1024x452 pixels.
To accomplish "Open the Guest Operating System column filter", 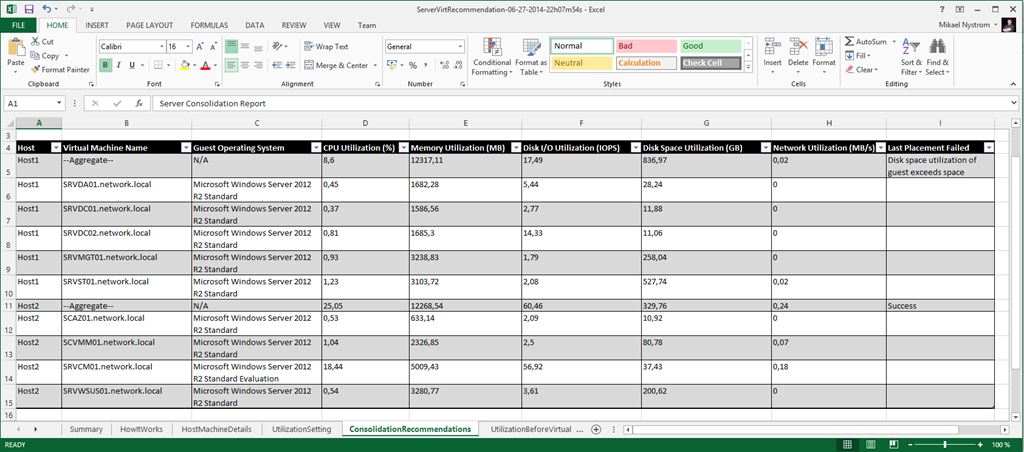I will click(x=312, y=147).
